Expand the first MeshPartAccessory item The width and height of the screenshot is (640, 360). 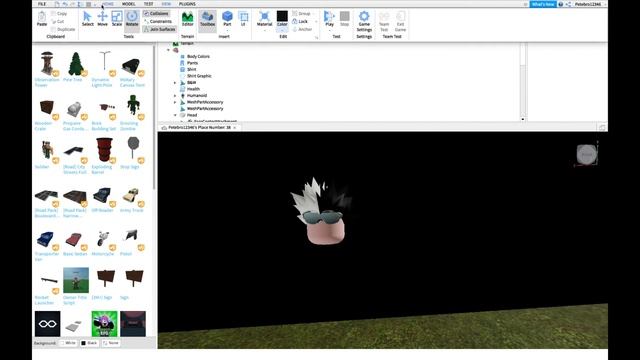pyautogui.click(x=175, y=102)
